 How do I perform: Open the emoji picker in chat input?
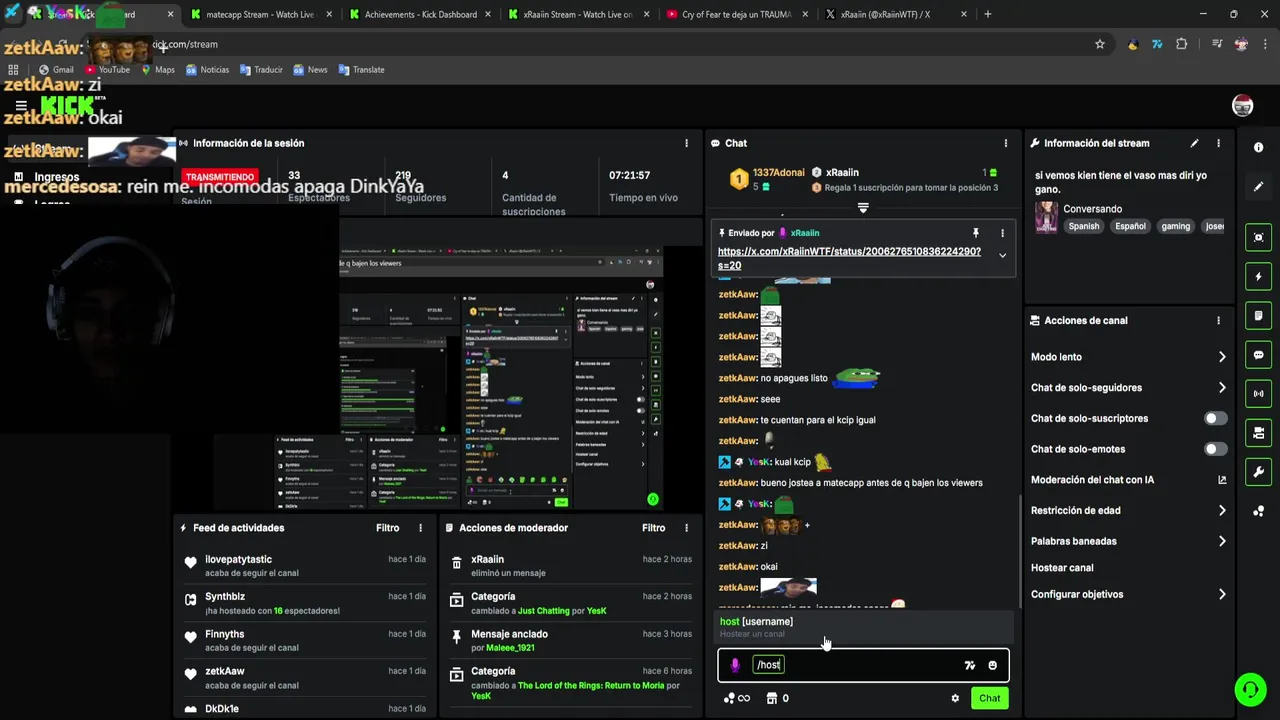click(x=992, y=665)
